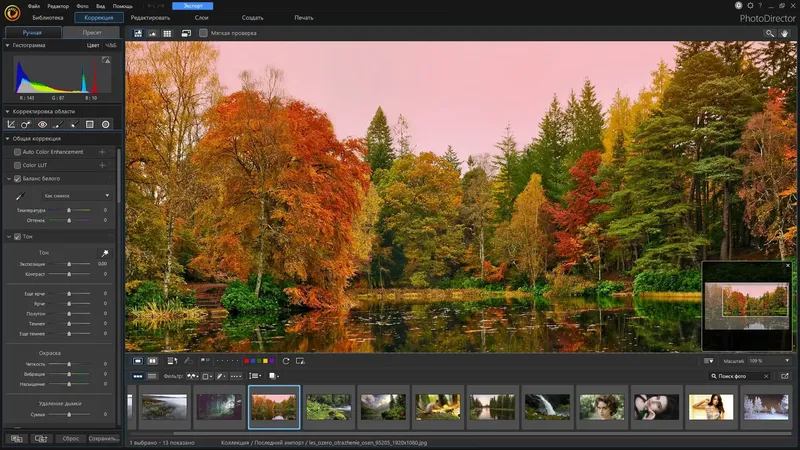This screenshot has height=450, width=800.
Task: Click the auto tone magic wand
Action: coord(102,252)
